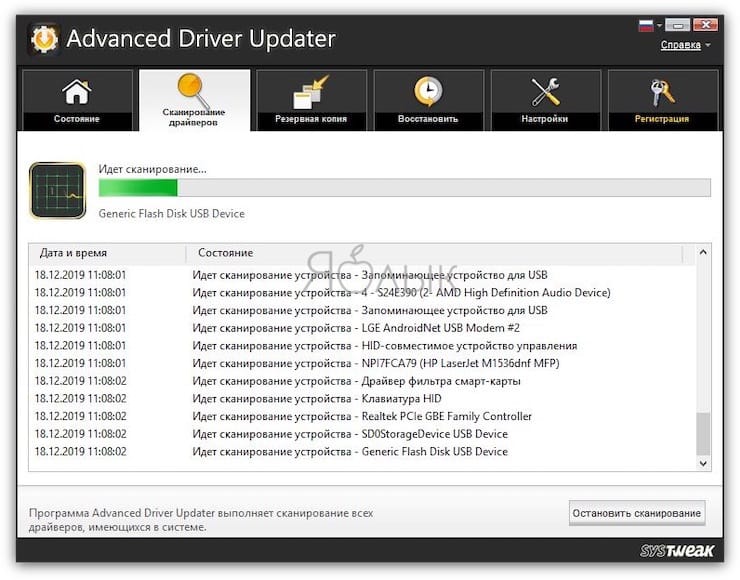Click the Systweak logo in footer
740x580 pixels.
(677, 550)
